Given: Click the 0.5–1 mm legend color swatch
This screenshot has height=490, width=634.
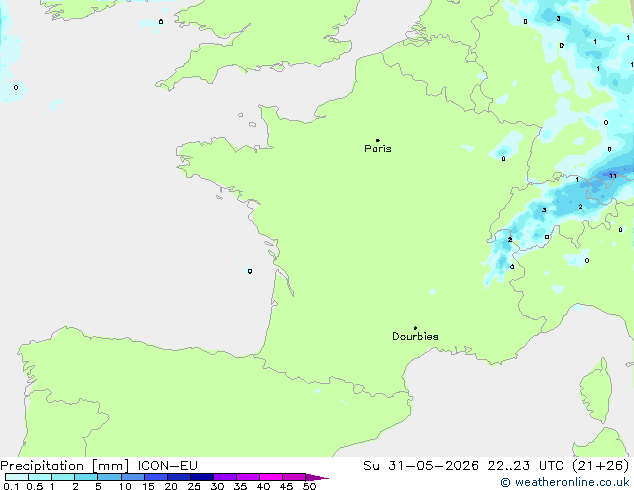Looking at the screenshot, I should (x=40, y=477).
